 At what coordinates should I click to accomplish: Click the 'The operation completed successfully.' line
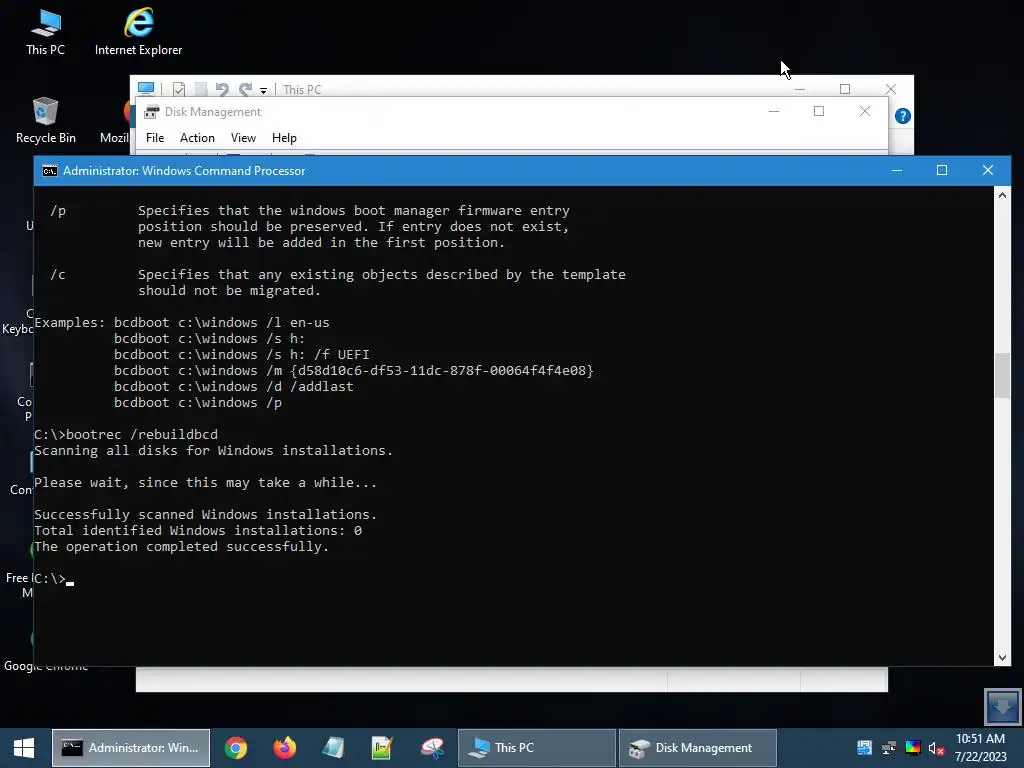click(182, 547)
